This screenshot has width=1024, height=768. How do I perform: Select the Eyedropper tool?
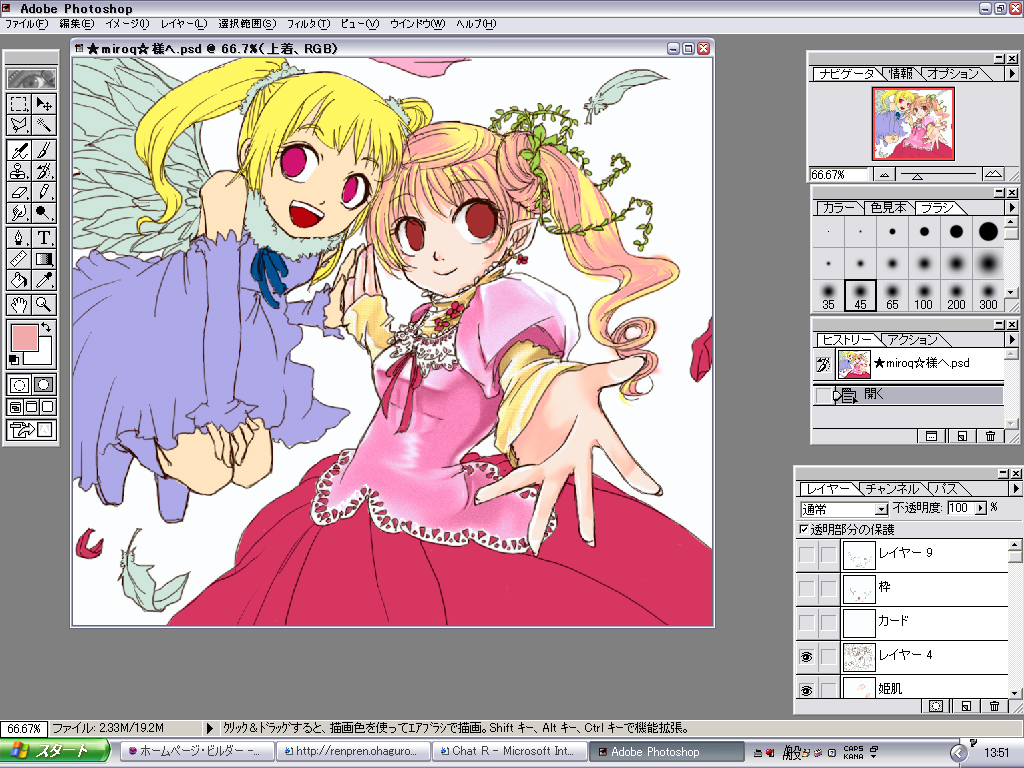tap(43, 280)
